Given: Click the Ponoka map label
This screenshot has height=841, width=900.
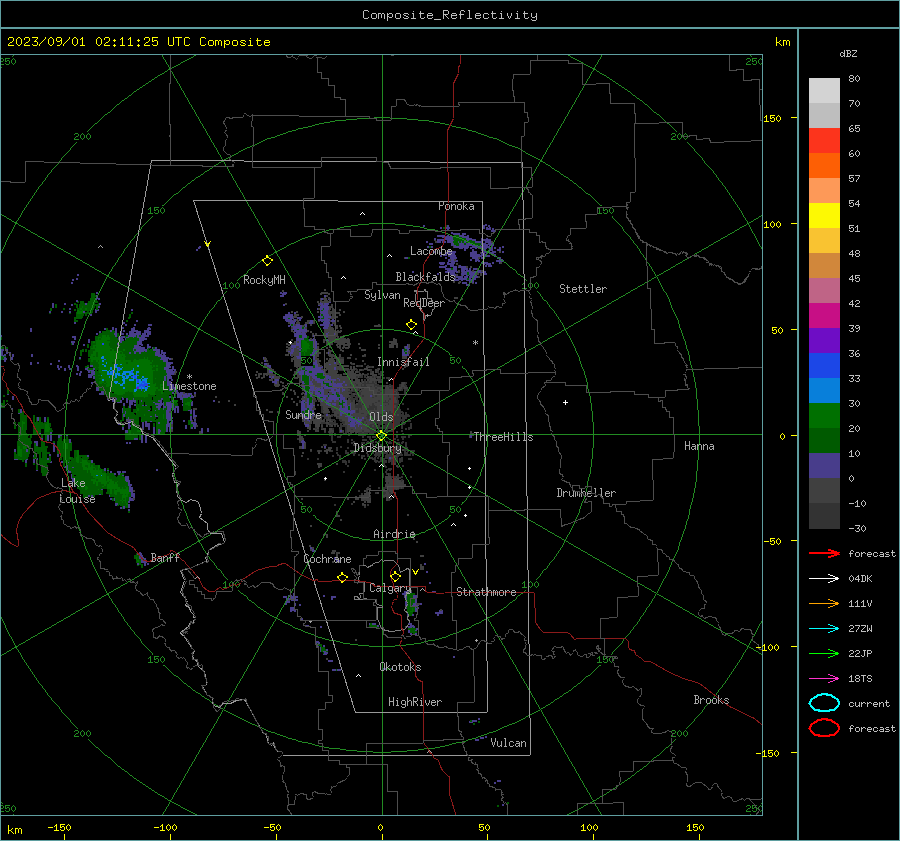Looking at the screenshot, I should 456,206.
